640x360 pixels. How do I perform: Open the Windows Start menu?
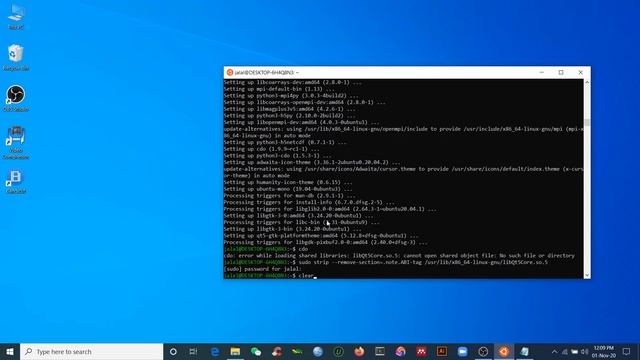[10, 351]
